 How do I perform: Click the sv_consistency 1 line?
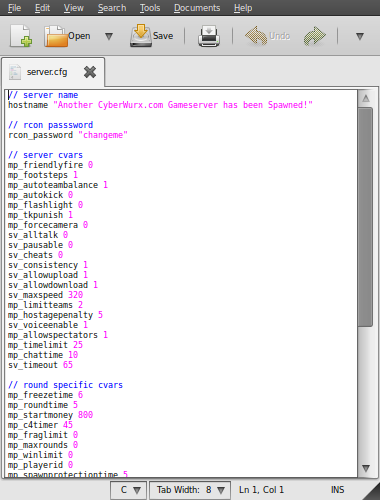tap(48, 265)
